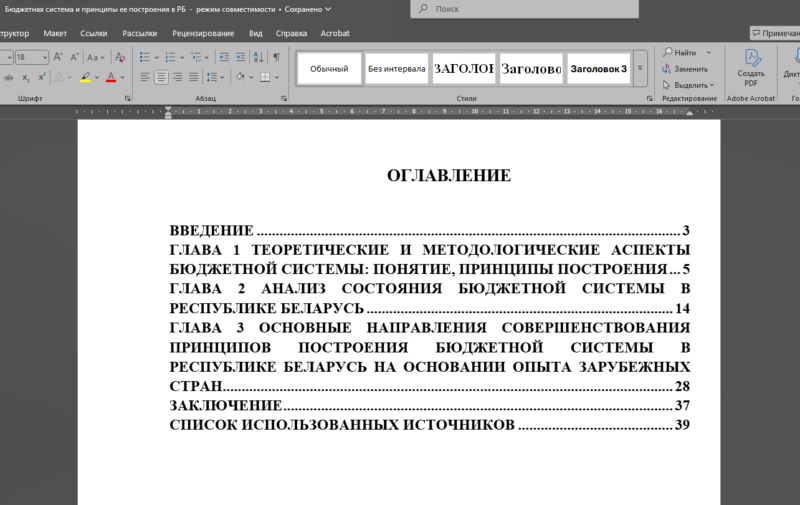Click the ВВЕДЕНИЕ contents entry
Viewport: 800px width, 505px height.
tap(430, 231)
